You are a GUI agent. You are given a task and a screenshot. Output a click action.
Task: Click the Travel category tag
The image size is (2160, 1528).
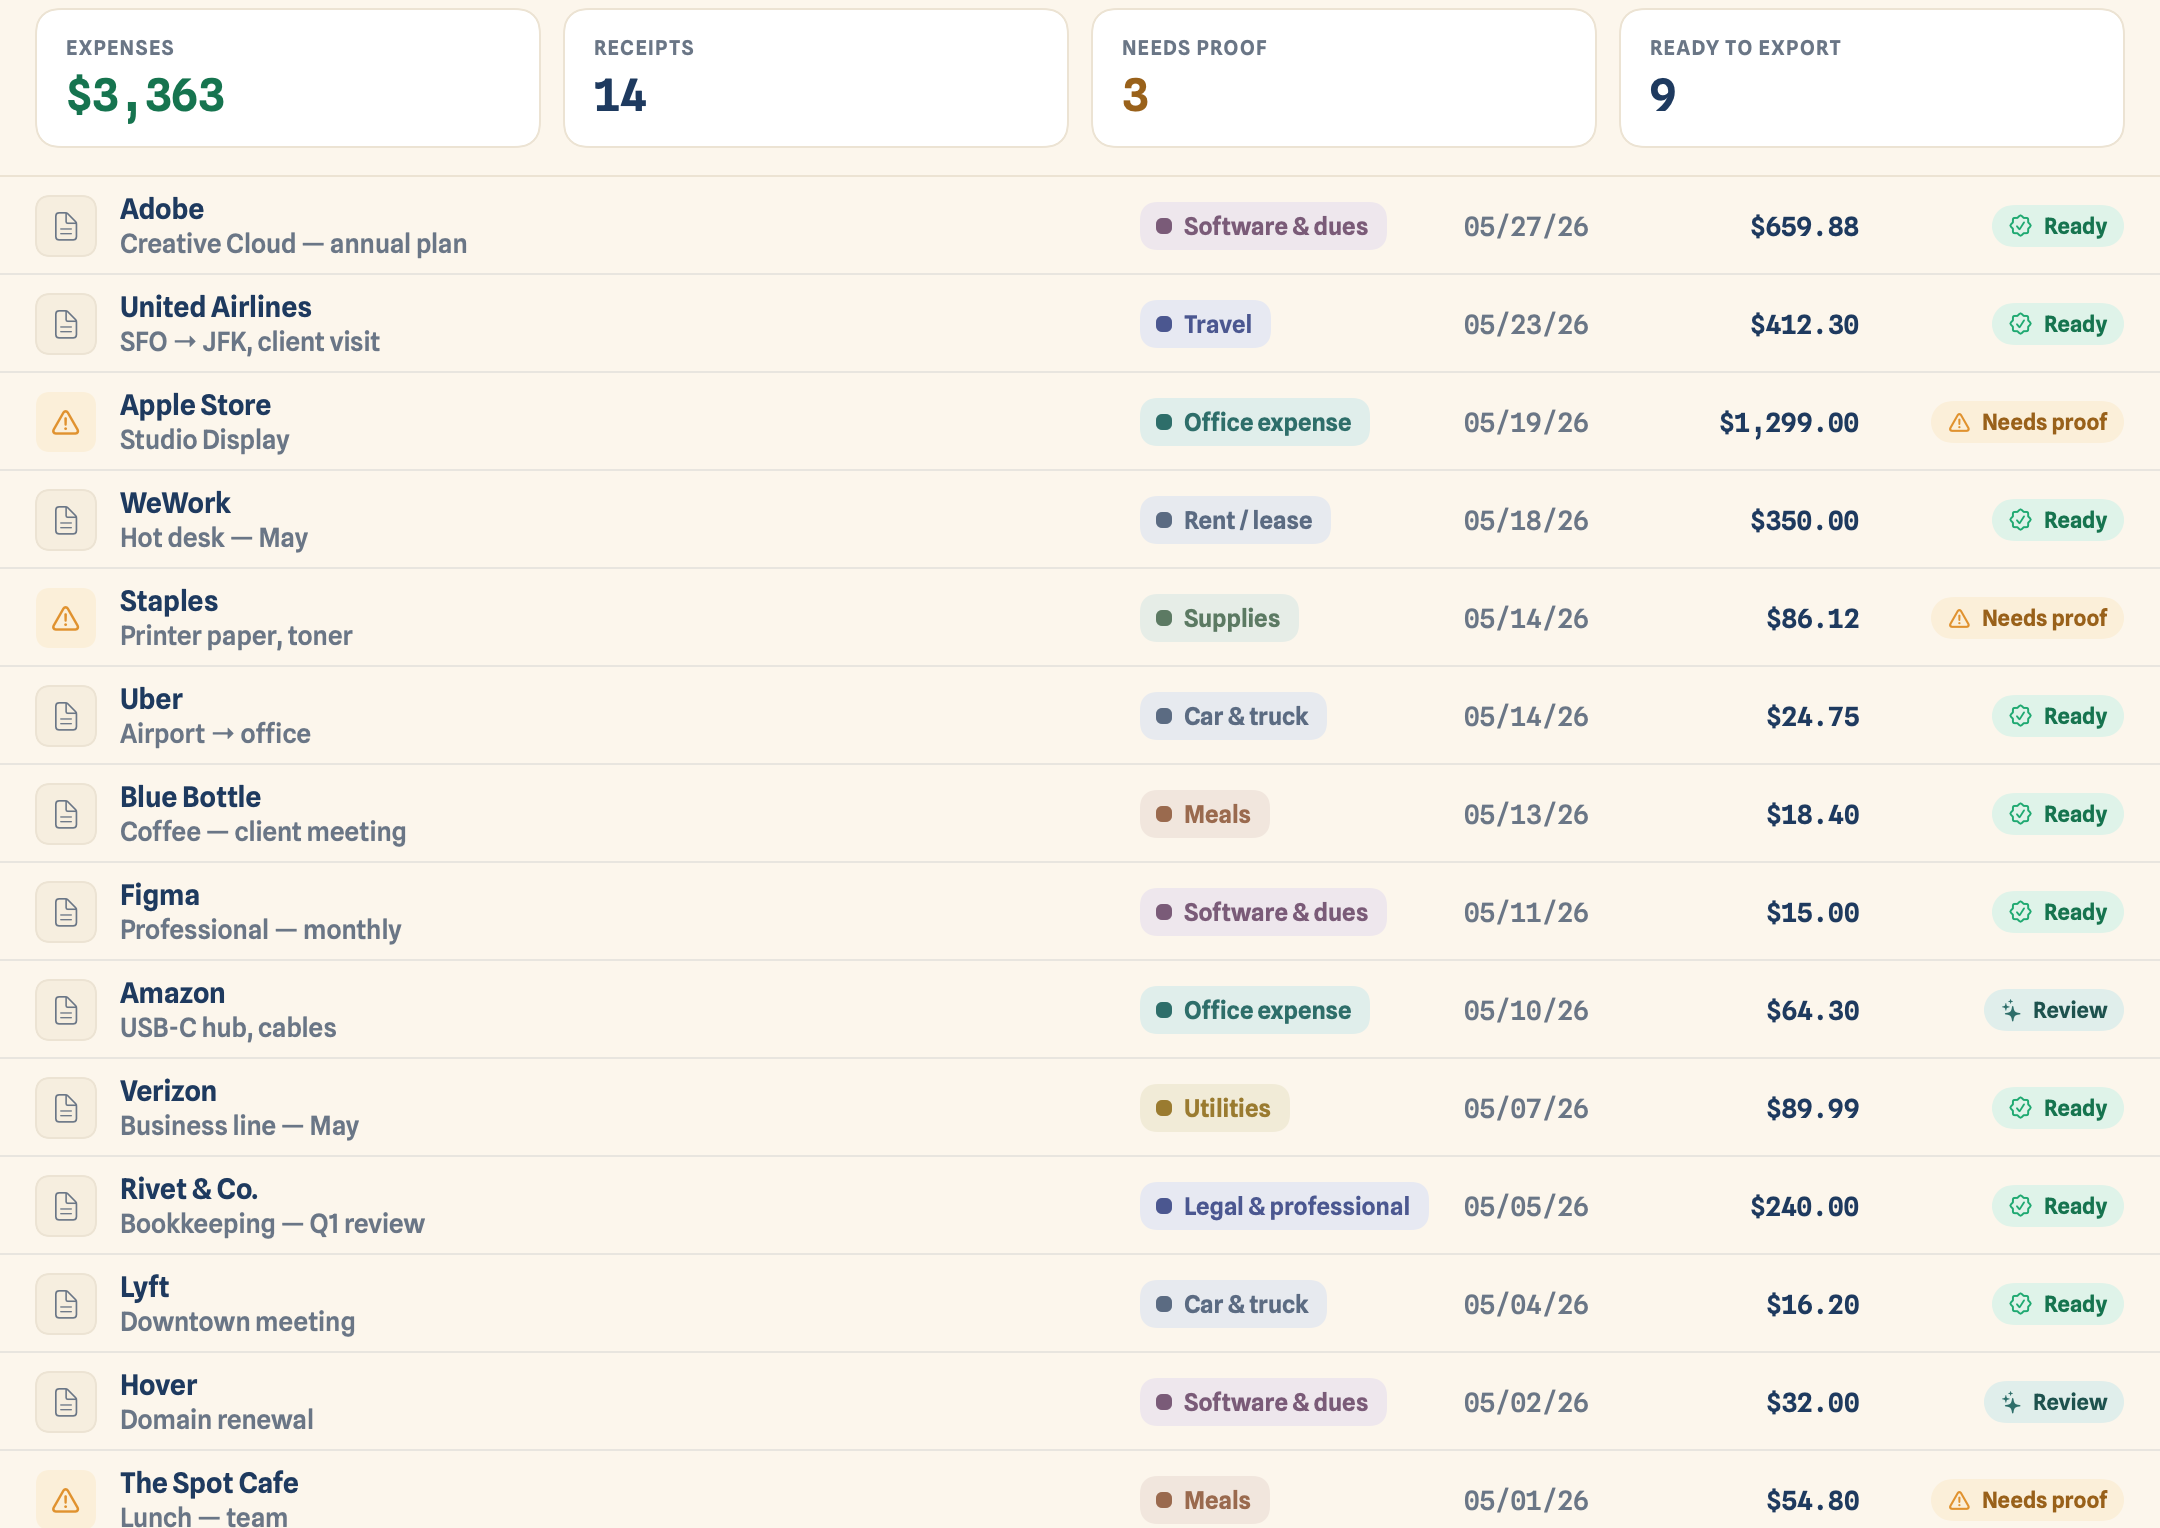click(x=1205, y=324)
